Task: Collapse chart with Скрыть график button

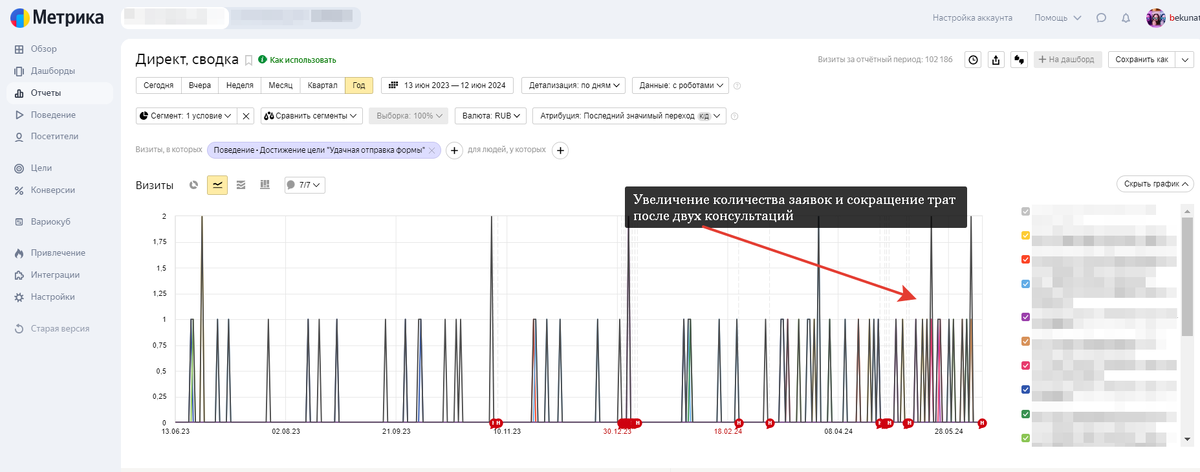Action: (1155, 184)
